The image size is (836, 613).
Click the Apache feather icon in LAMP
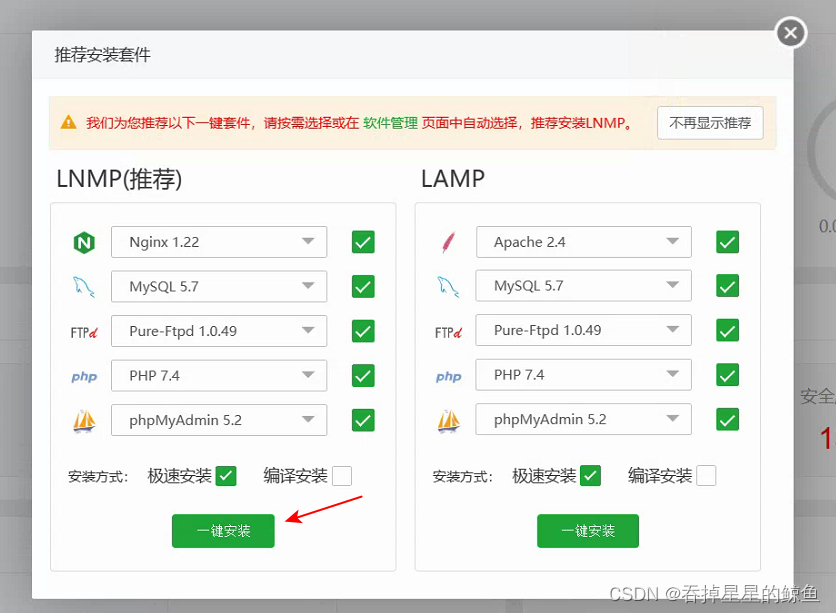pyautogui.click(x=448, y=243)
